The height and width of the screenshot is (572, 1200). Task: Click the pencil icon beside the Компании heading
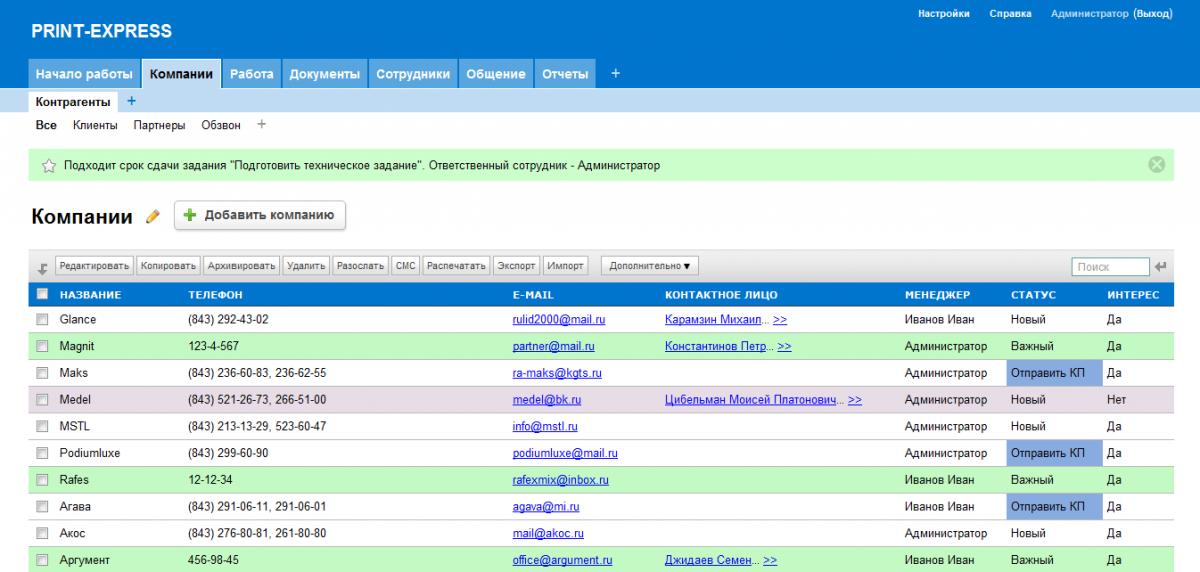(153, 216)
